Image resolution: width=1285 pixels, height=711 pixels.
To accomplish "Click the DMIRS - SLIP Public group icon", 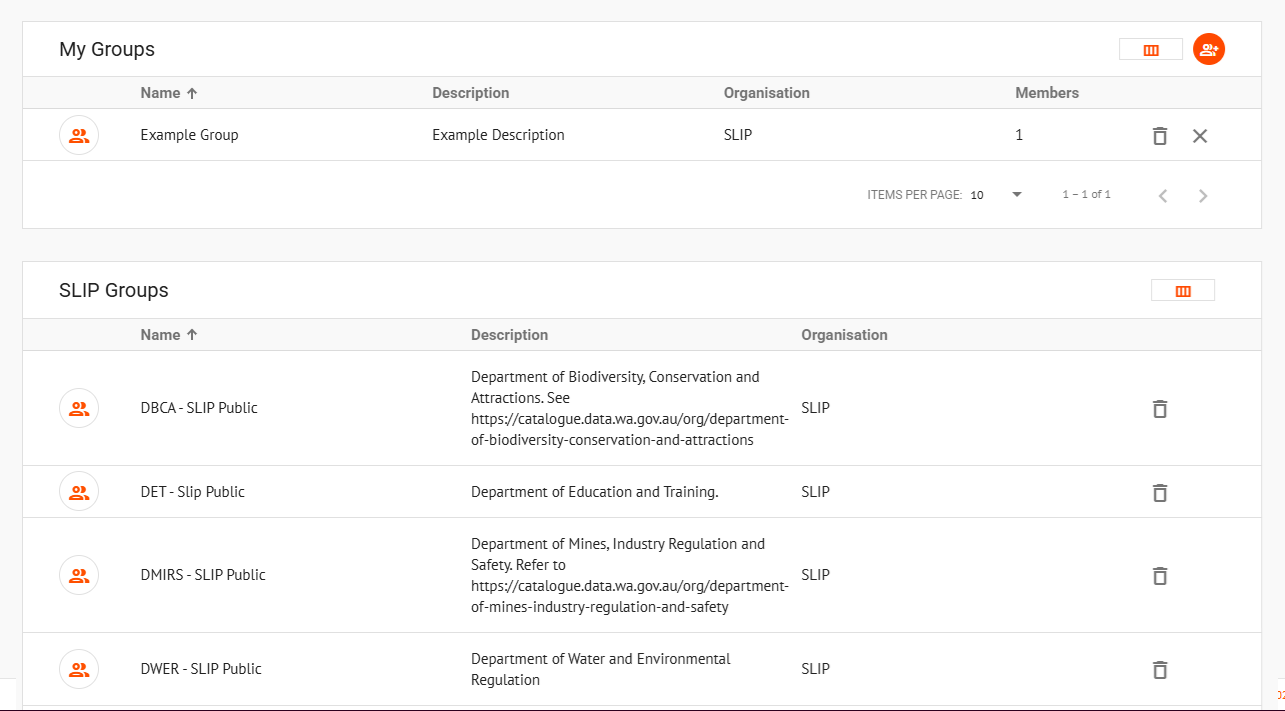I will pyautogui.click(x=79, y=575).
